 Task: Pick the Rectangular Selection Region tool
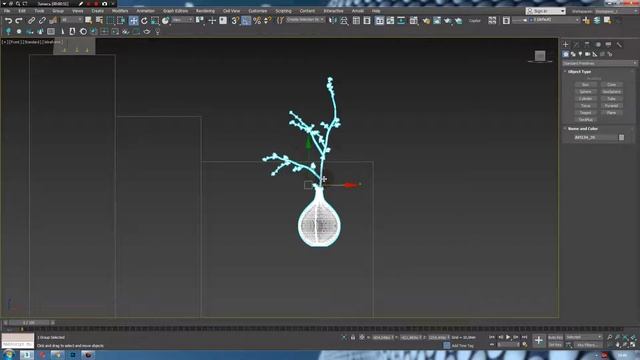click(x=110, y=20)
